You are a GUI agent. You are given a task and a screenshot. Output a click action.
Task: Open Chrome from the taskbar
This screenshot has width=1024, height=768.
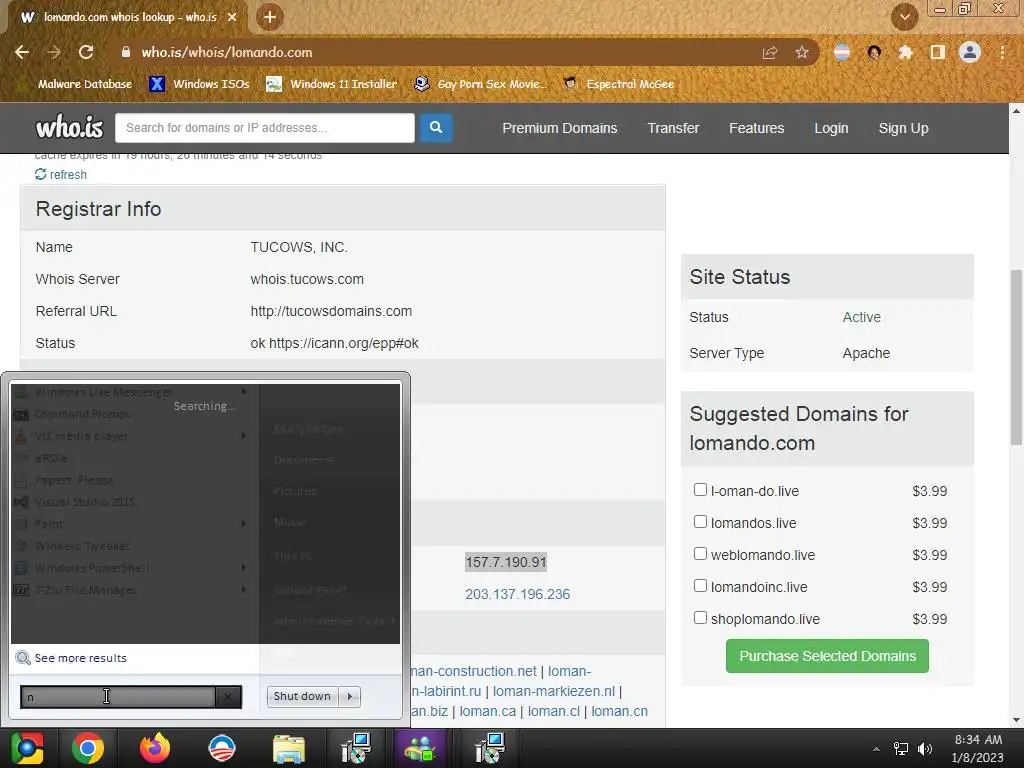88,748
